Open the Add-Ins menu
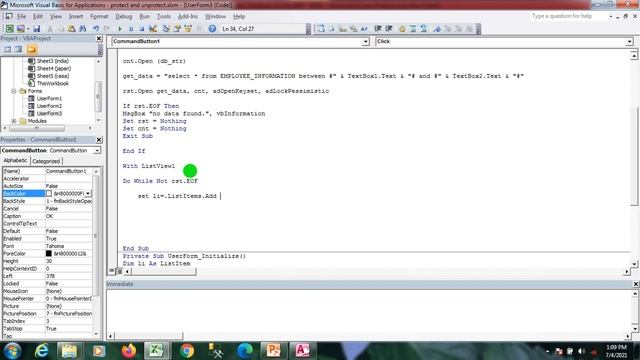The image size is (640, 360). (x=188, y=16)
